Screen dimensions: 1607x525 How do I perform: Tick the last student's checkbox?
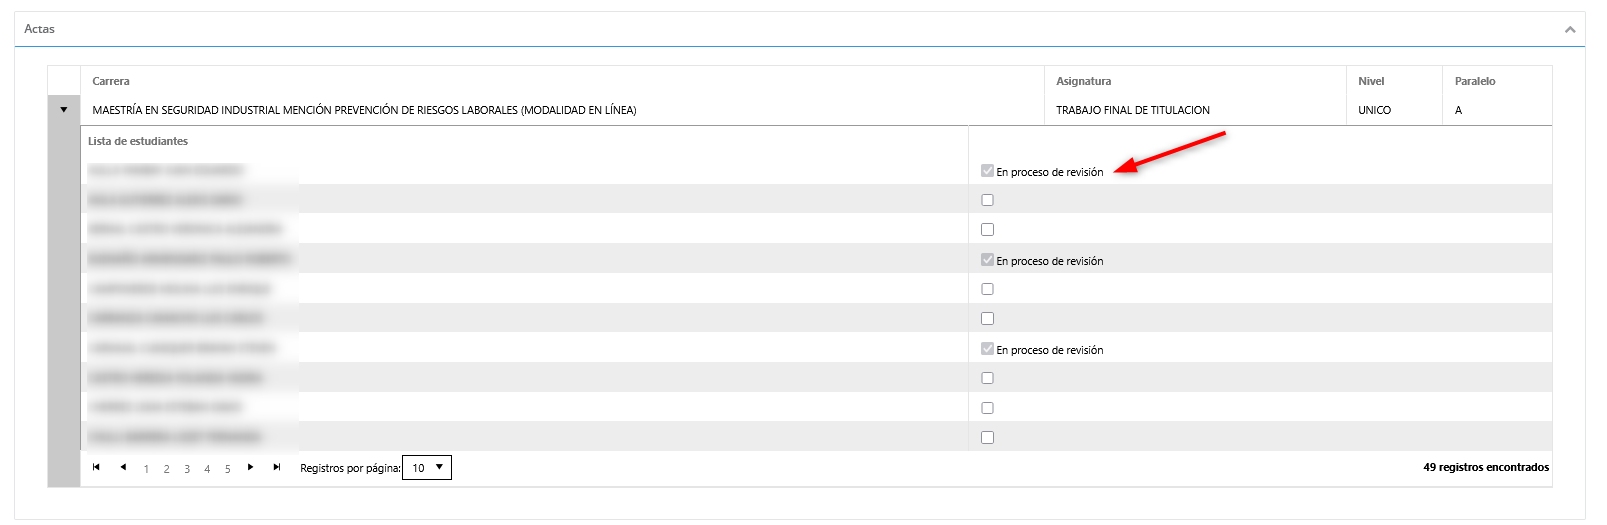click(x=987, y=437)
